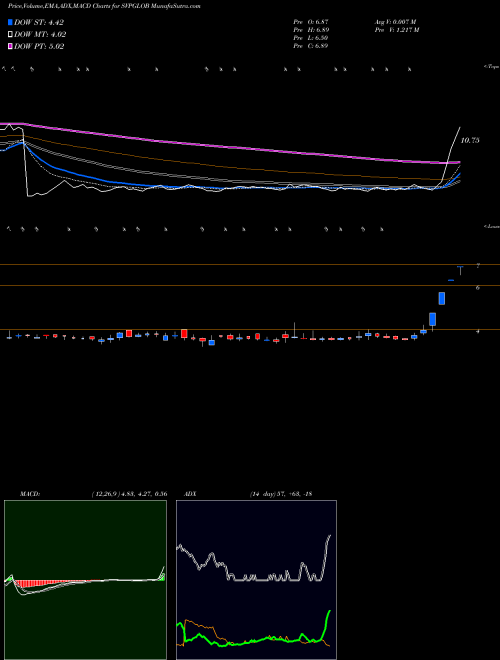Viewport: 500px width, 660px height.
Task: Click the 'Pre V: 1.217 M' volume text
Action: click(396, 30)
